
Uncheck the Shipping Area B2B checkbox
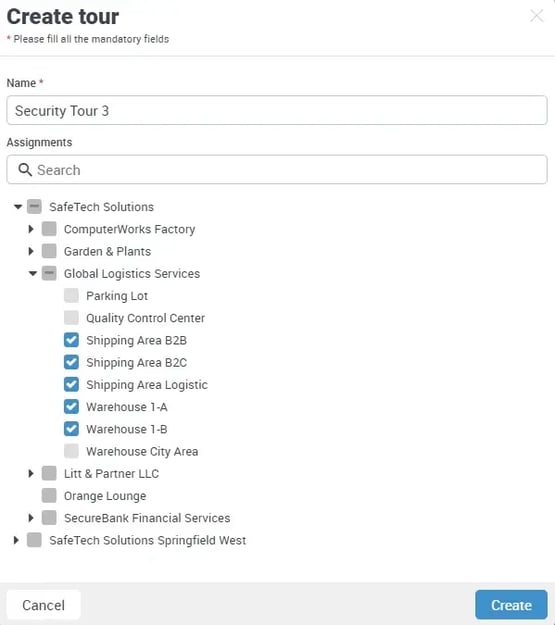point(71,340)
